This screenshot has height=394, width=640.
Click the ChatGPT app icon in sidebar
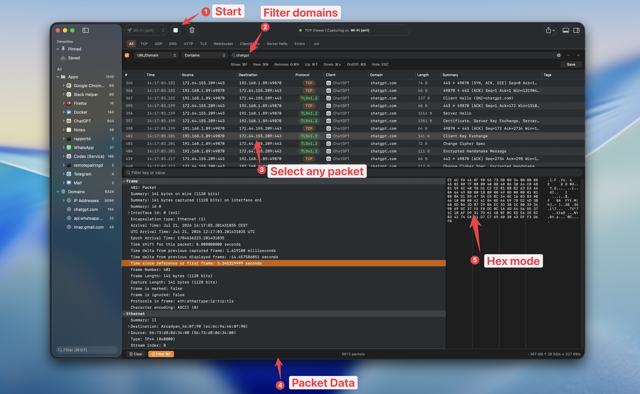point(69,121)
